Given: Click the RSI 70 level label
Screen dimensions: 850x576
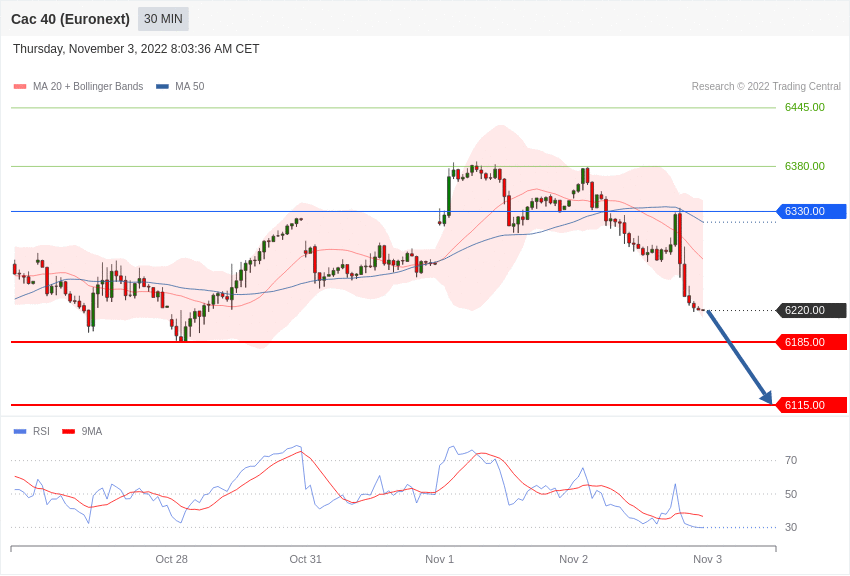Looking at the screenshot, I should (791, 460).
